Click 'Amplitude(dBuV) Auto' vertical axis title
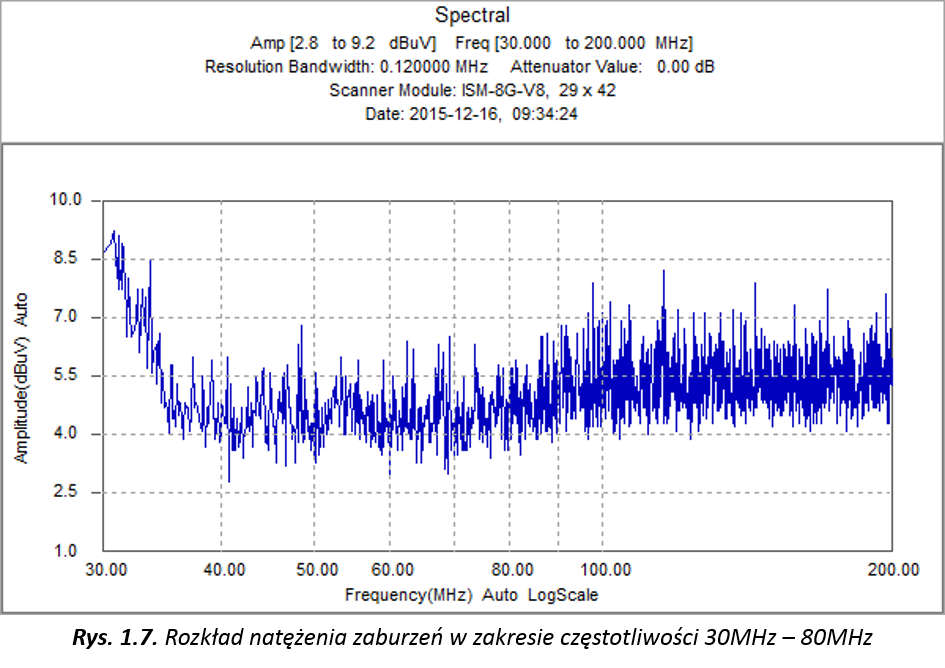The width and height of the screenshot is (945, 668). click(21, 378)
